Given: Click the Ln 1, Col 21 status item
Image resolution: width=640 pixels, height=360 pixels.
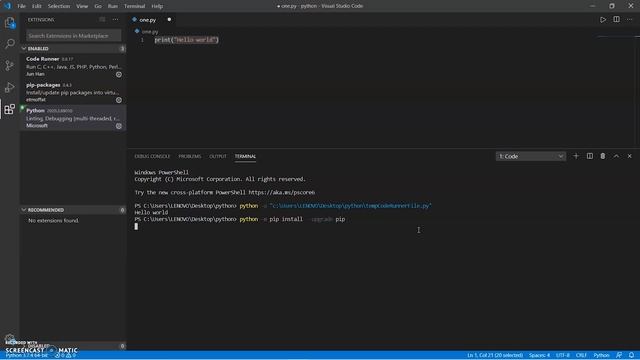Looking at the screenshot, I should (x=495, y=356).
